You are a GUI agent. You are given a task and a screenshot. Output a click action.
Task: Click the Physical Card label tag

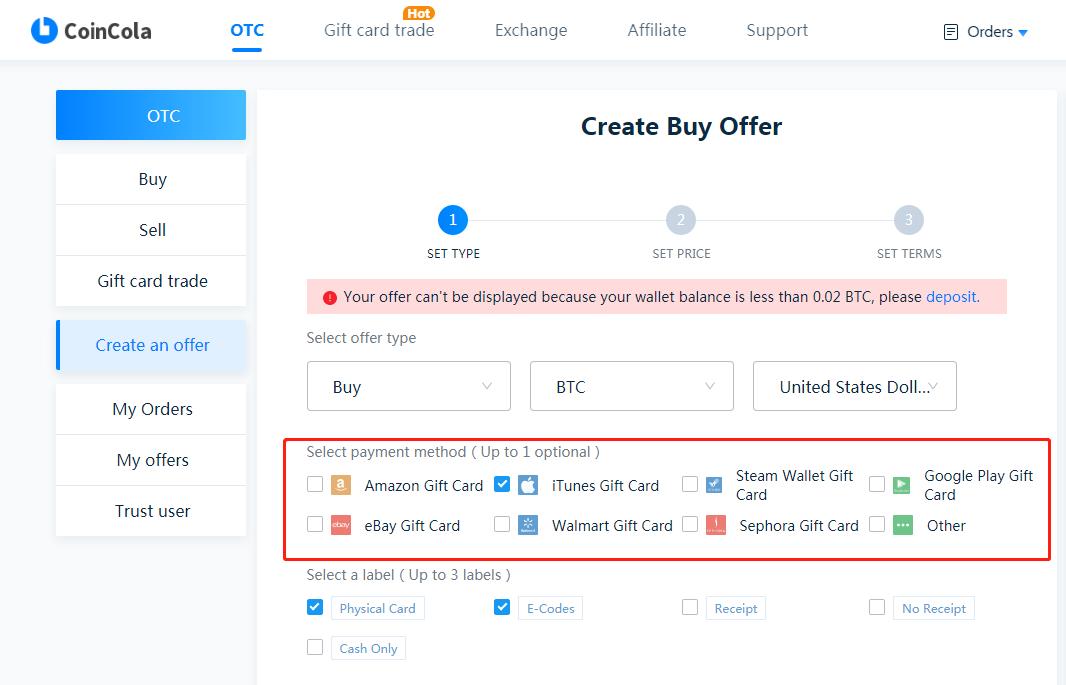(x=377, y=609)
